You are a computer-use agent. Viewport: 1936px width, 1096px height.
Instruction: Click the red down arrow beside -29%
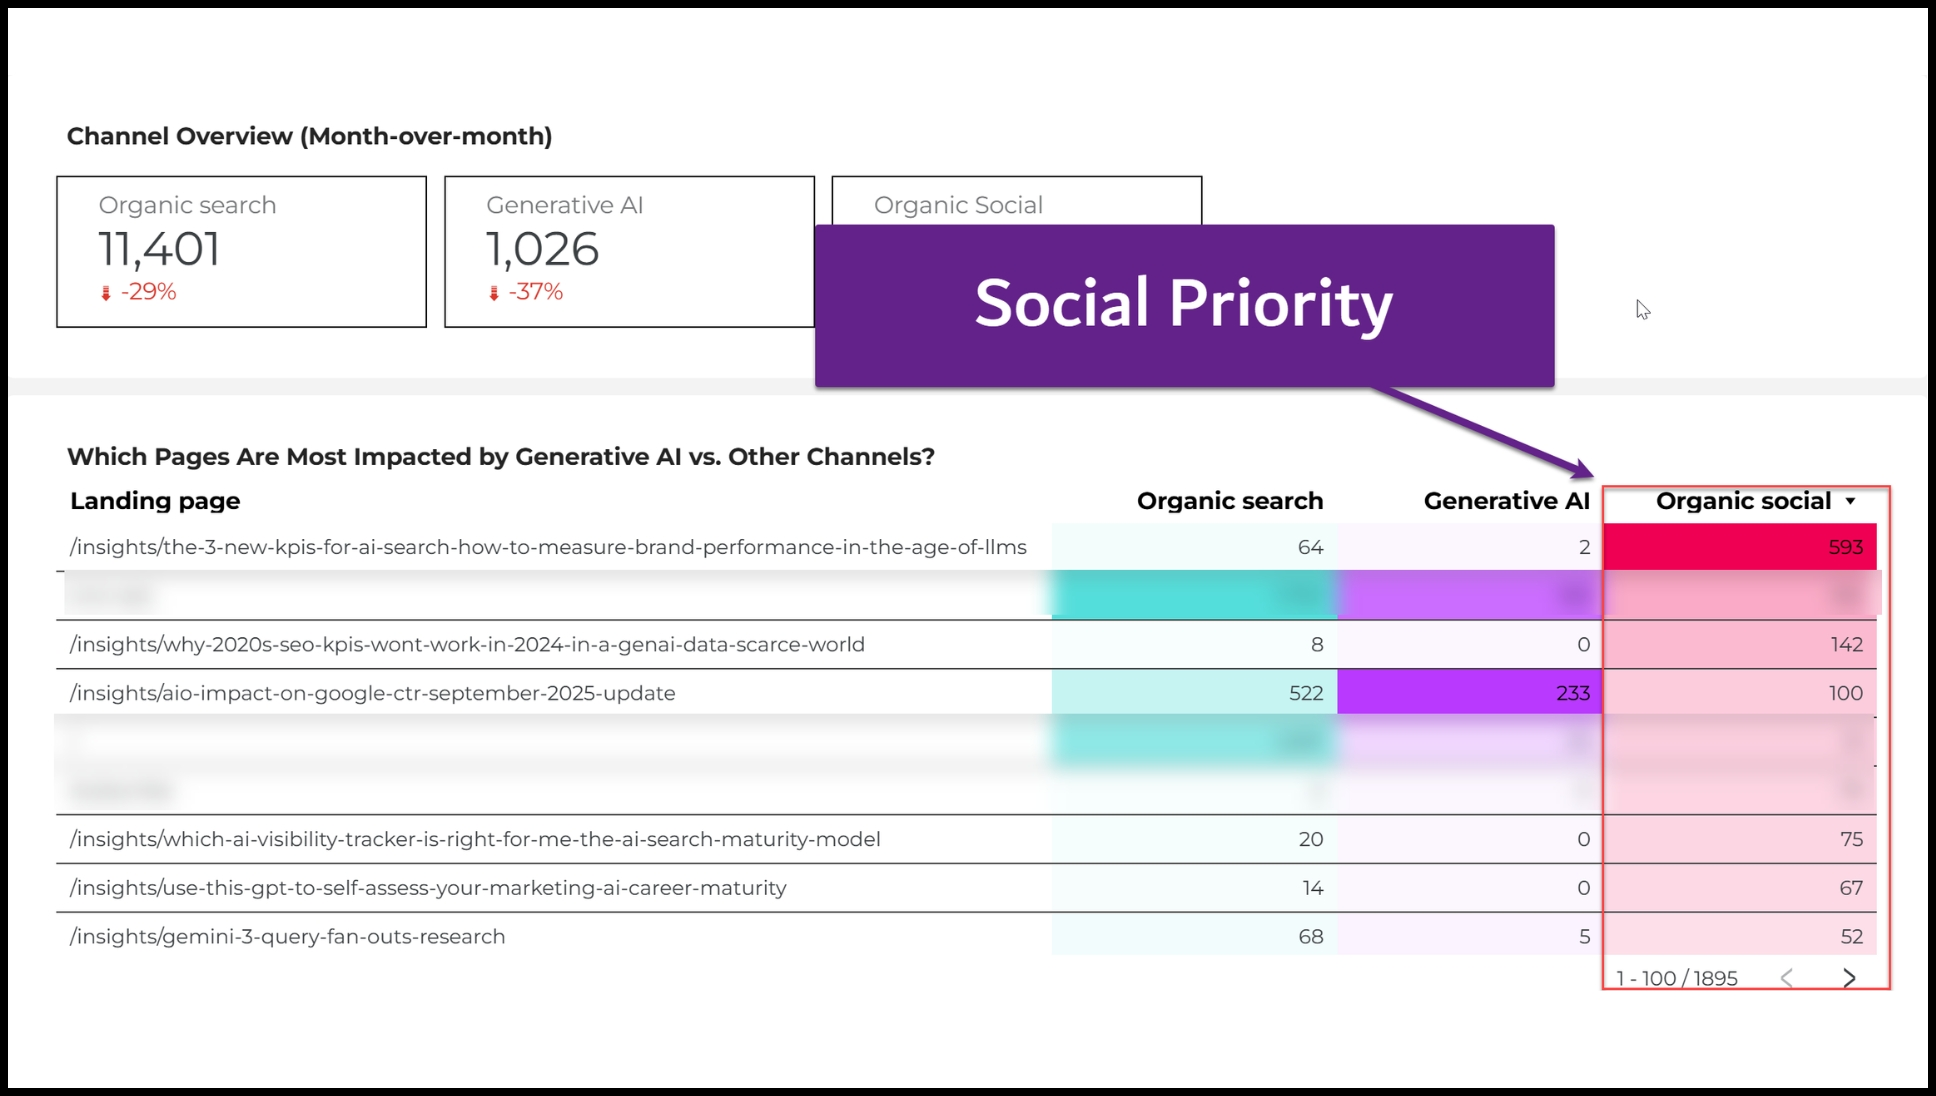pyautogui.click(x=106, y=293)
